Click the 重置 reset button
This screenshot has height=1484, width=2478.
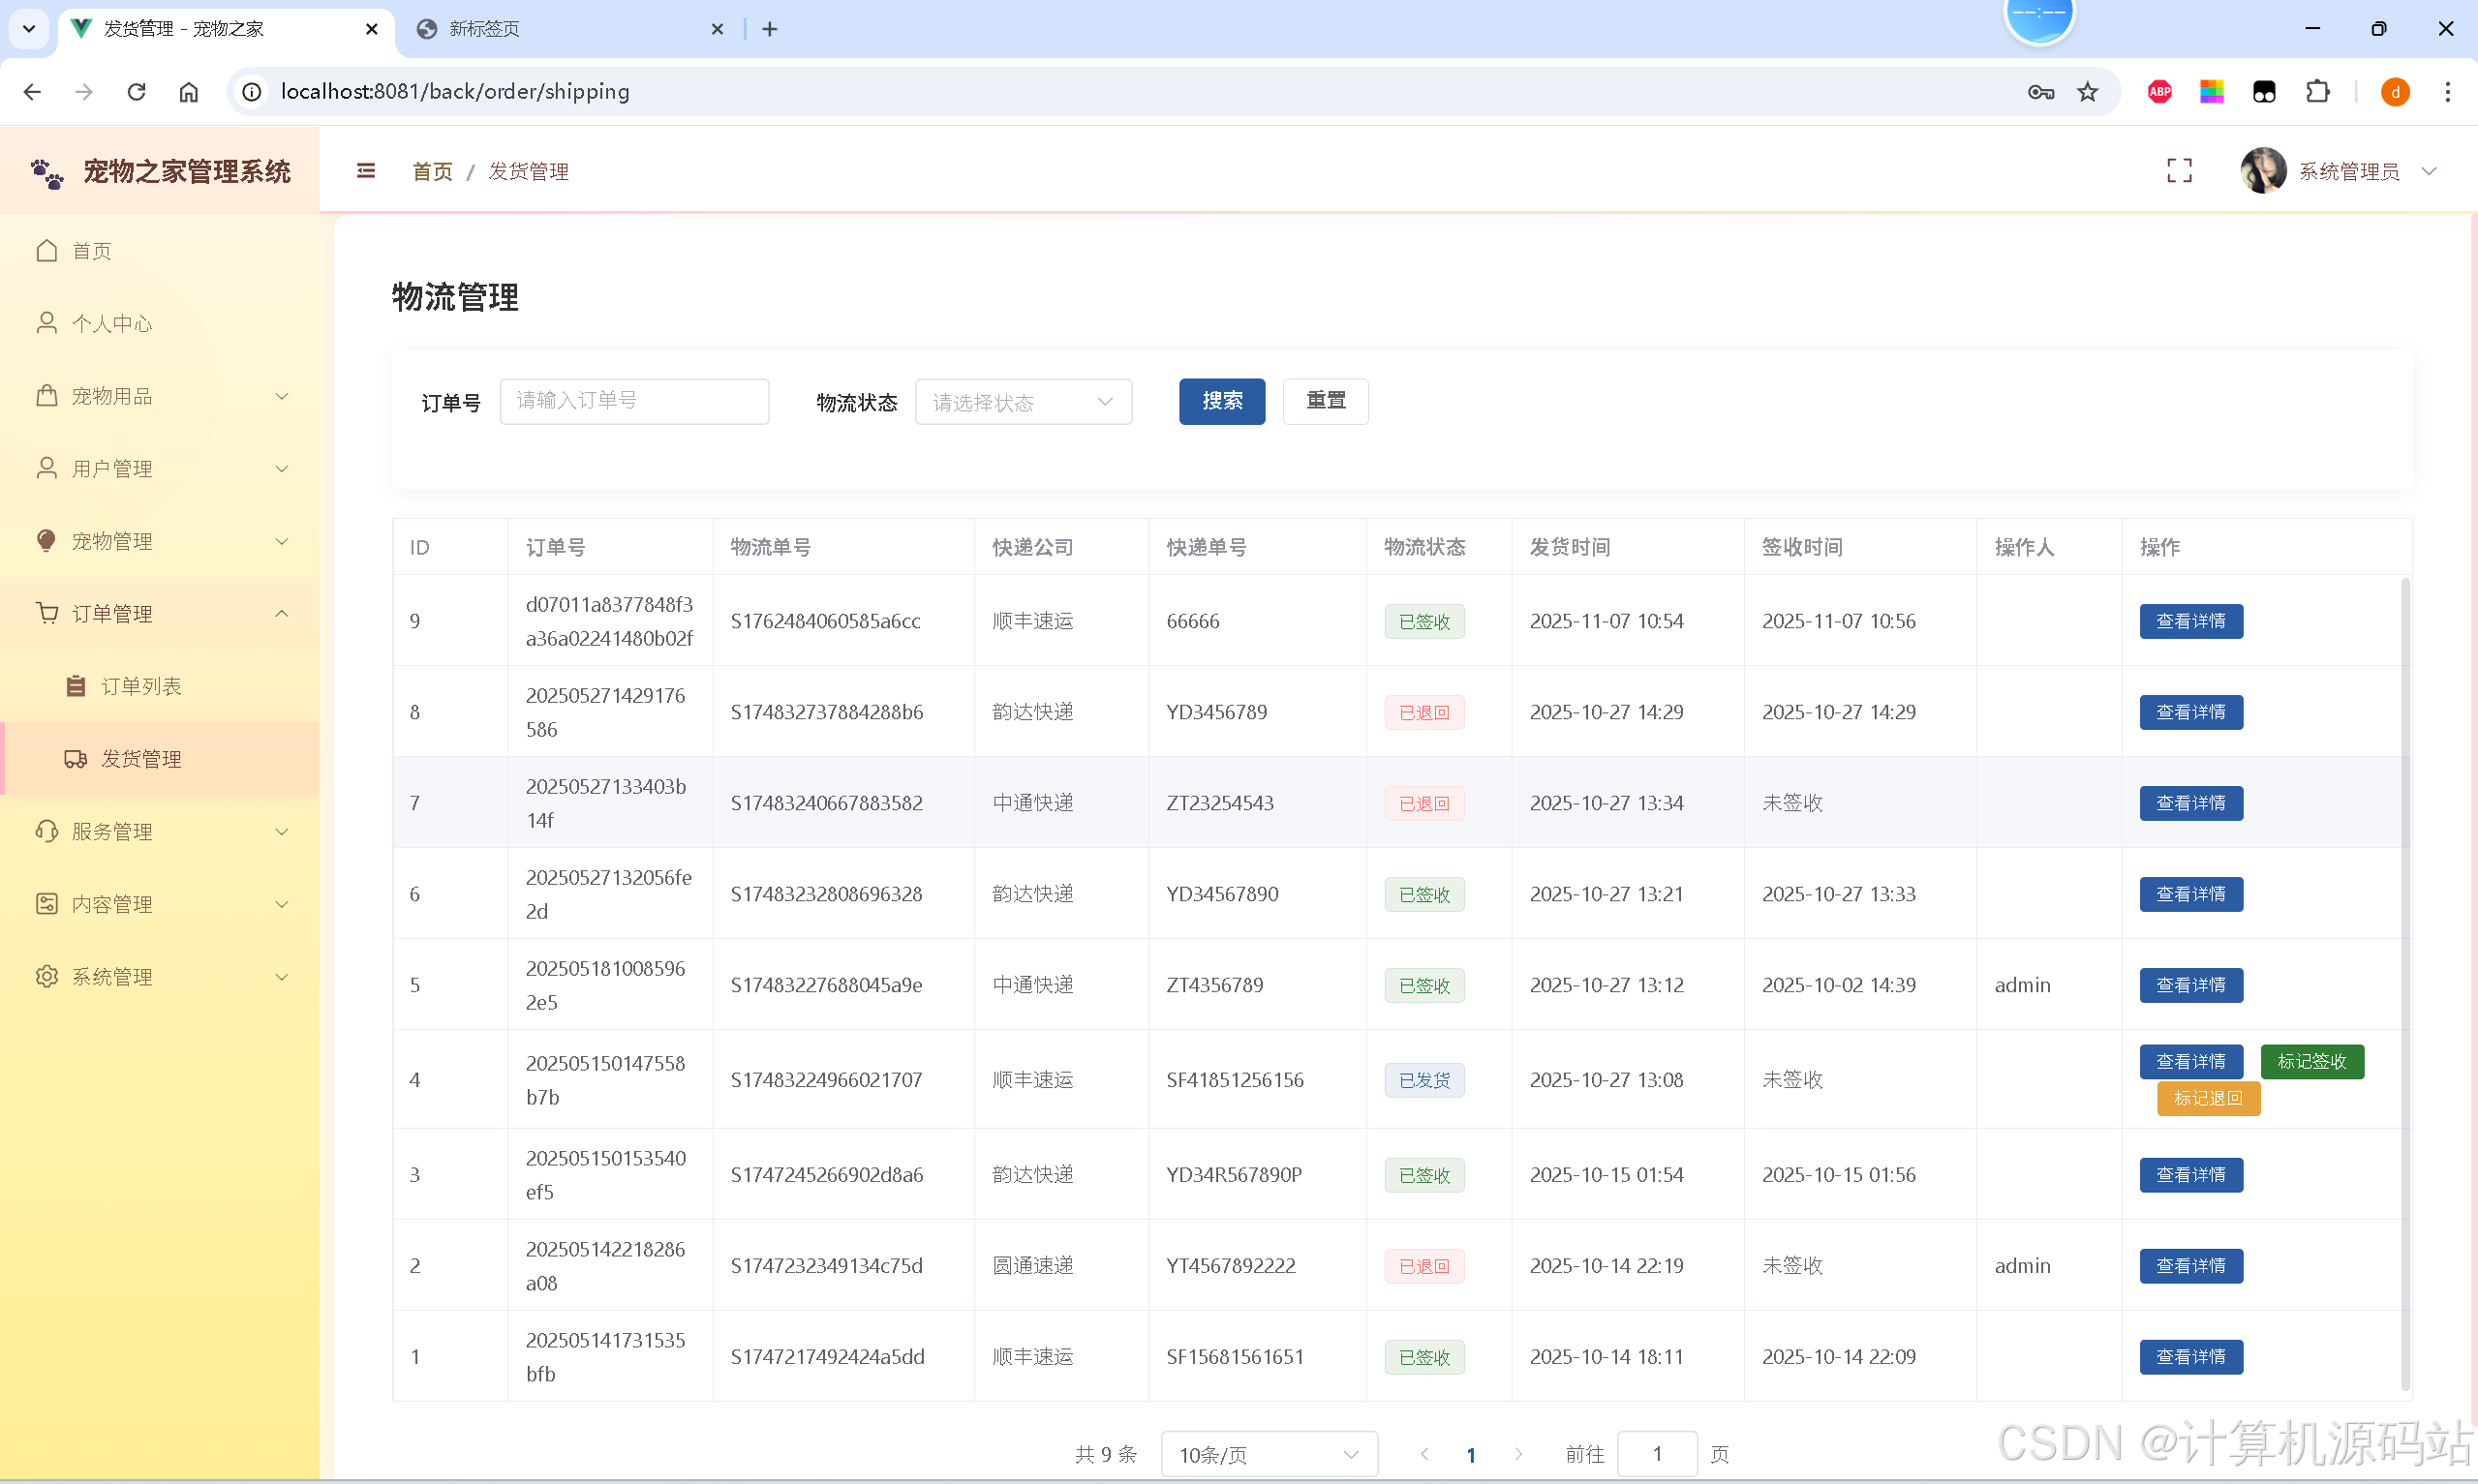coord(1326,401)
